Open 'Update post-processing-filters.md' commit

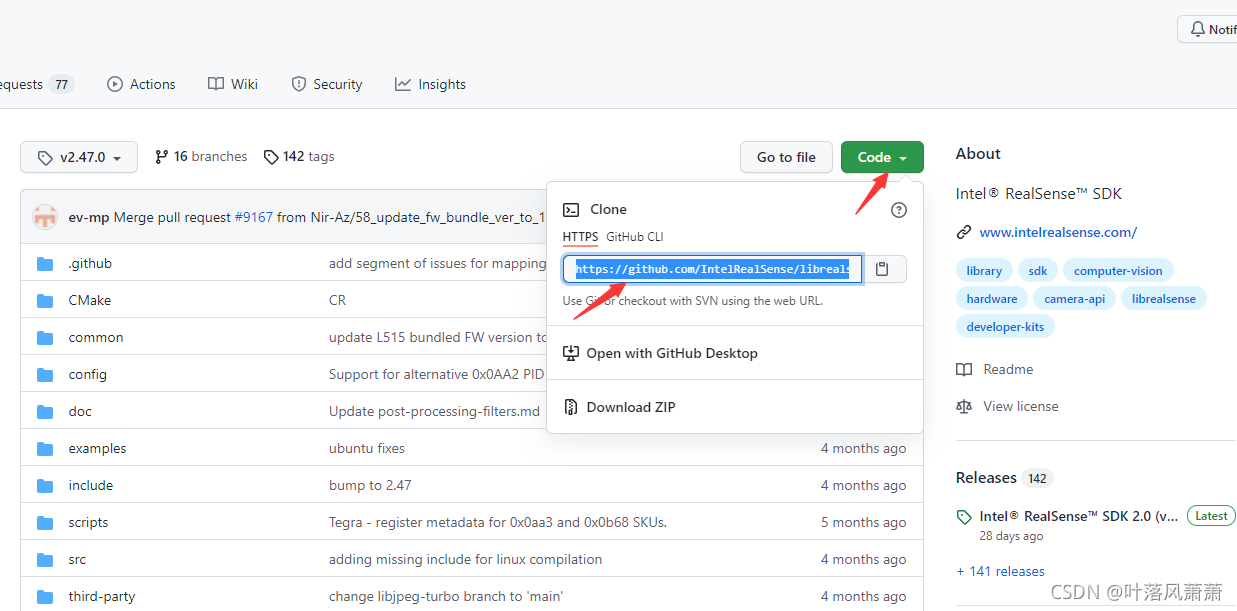tap(434, 411)
